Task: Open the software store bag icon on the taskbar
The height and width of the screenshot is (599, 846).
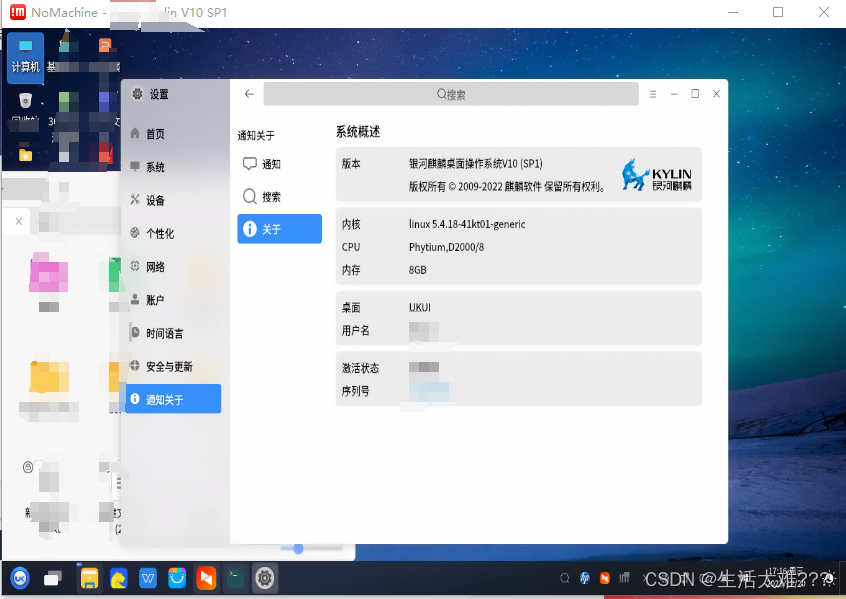Action: (x=177, y=578)
